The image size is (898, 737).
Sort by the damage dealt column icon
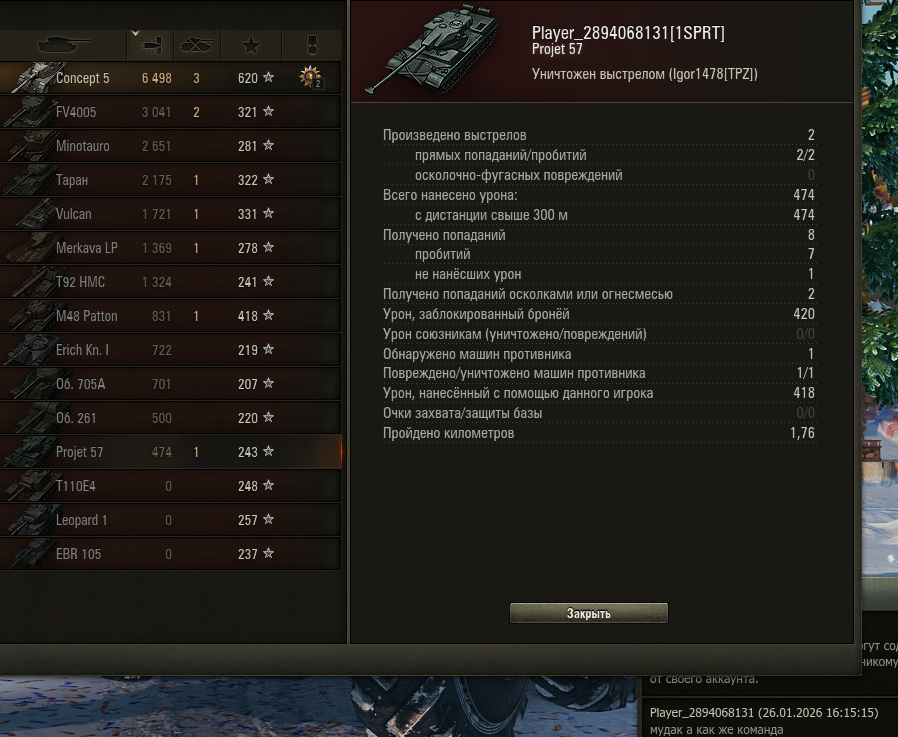tap(150, 45)
